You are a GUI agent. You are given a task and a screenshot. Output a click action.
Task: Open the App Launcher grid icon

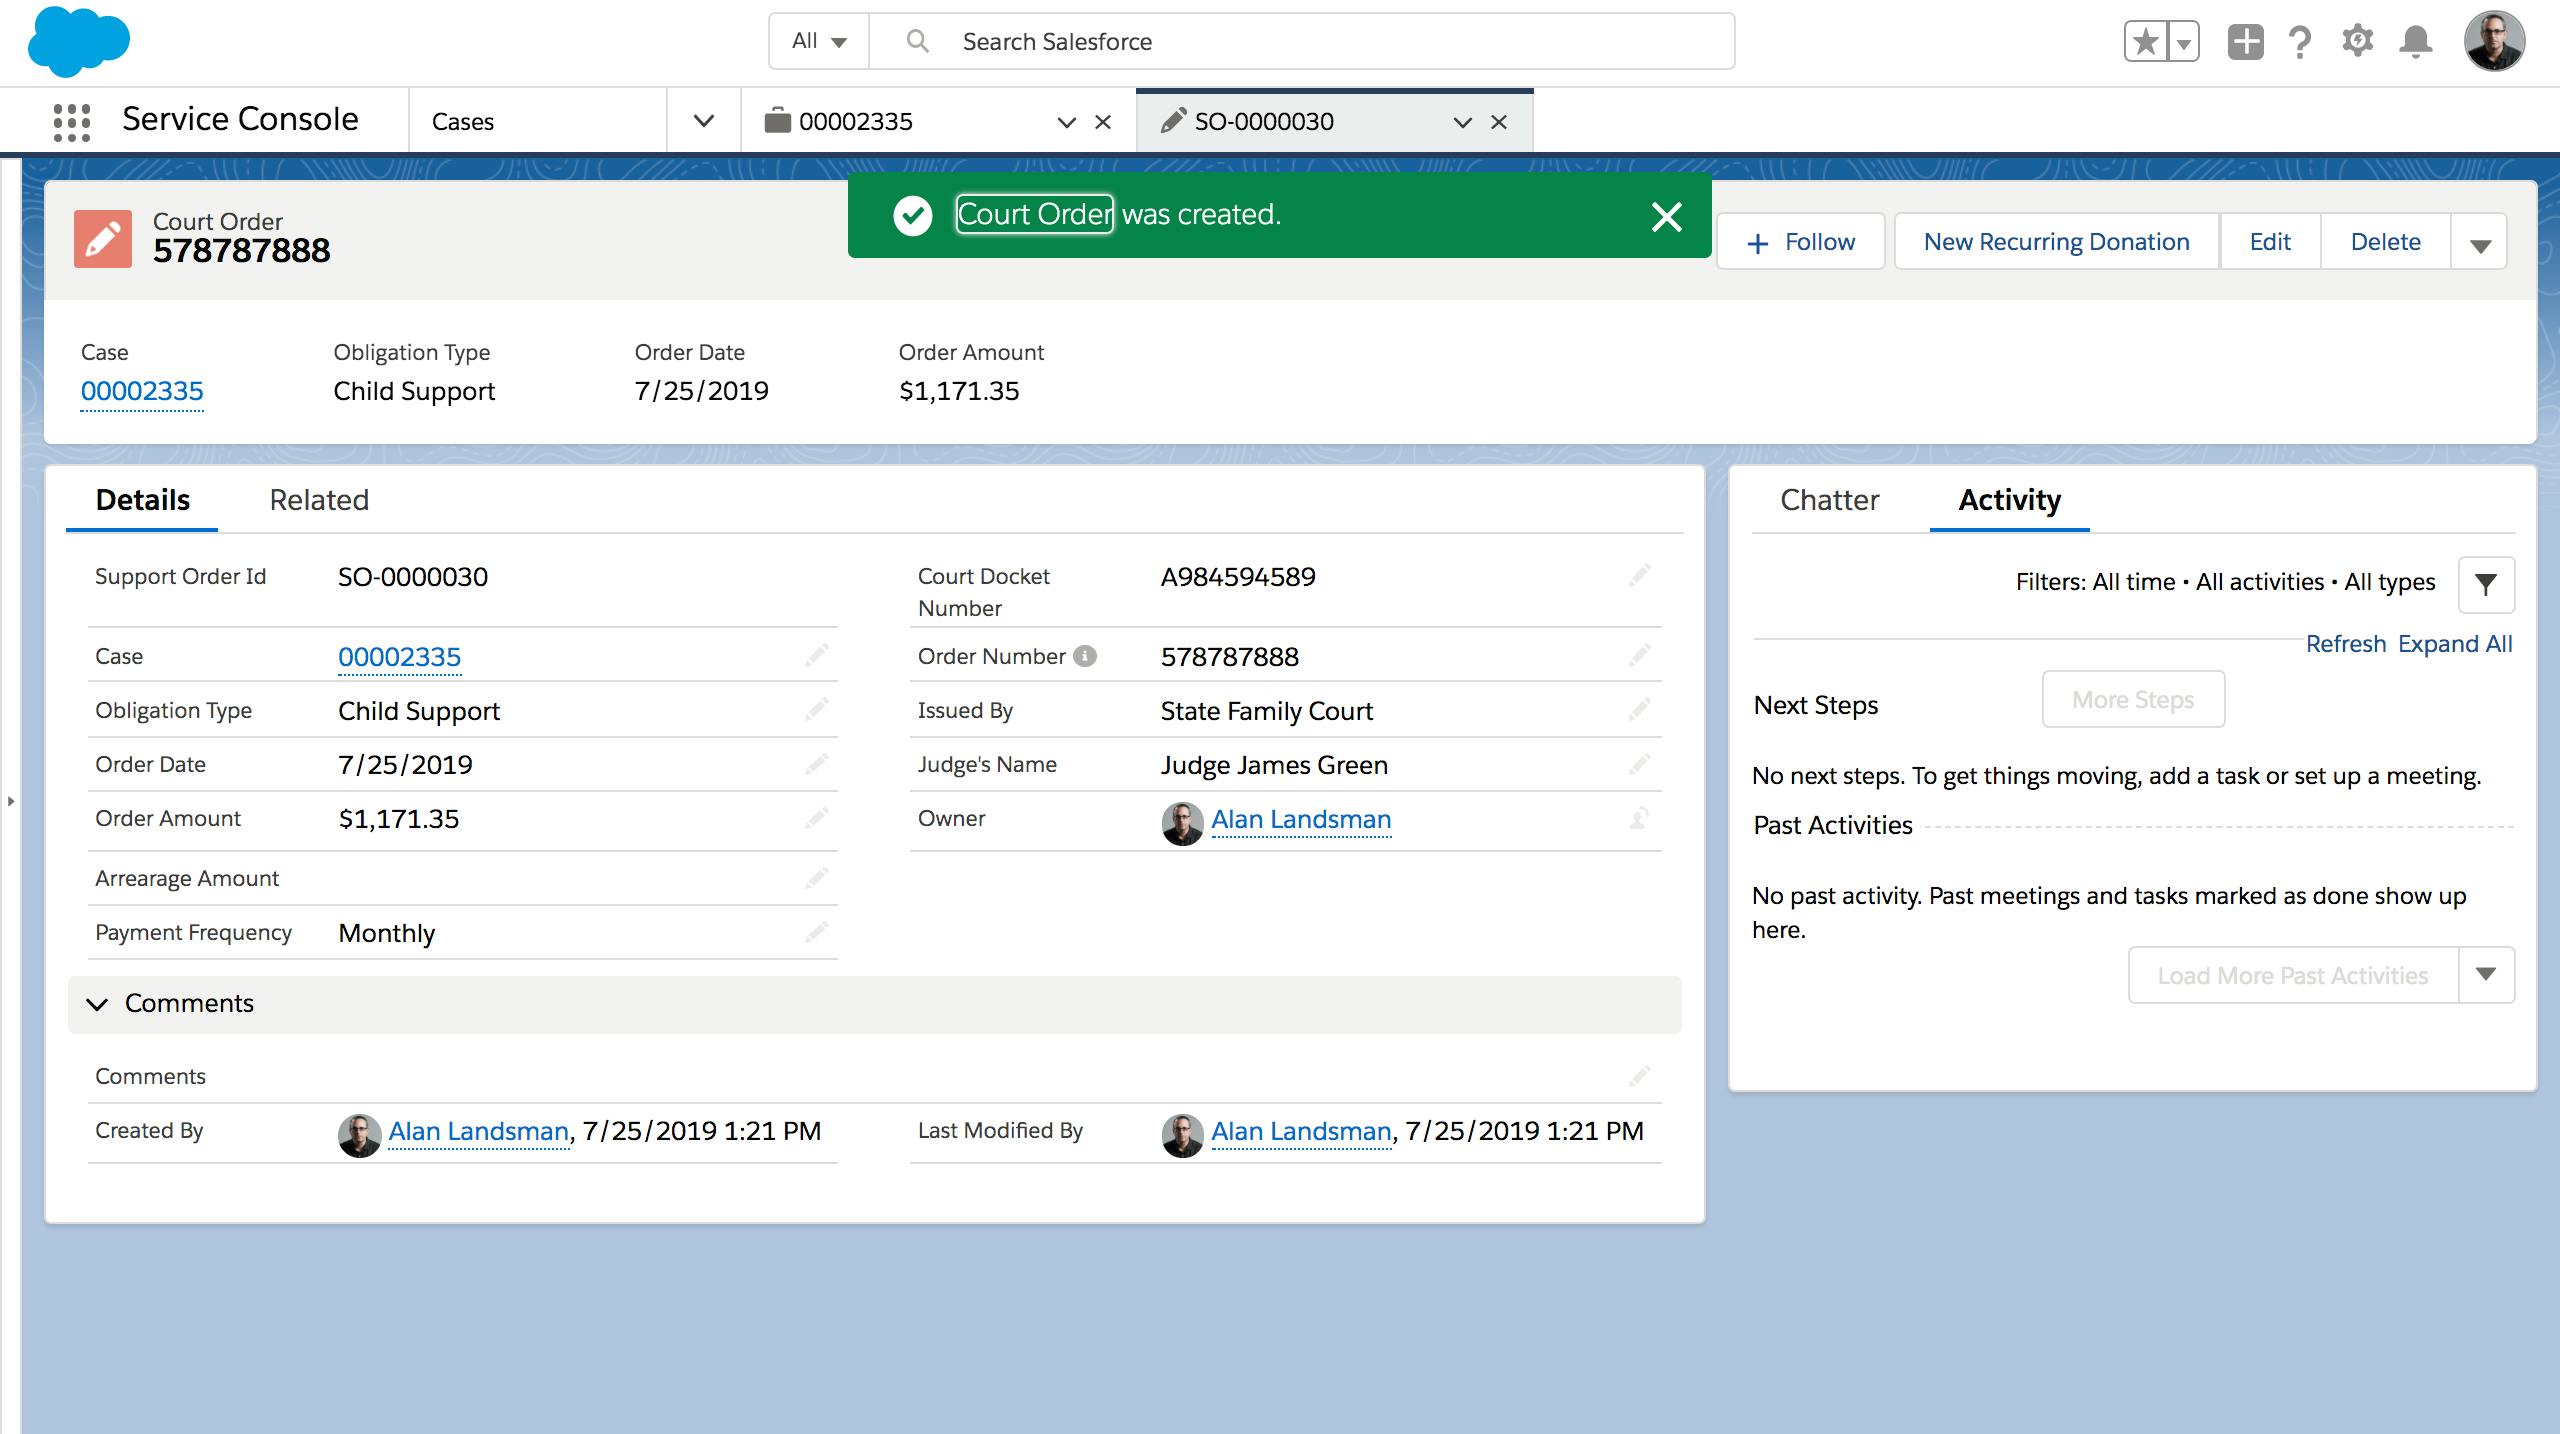71,121
